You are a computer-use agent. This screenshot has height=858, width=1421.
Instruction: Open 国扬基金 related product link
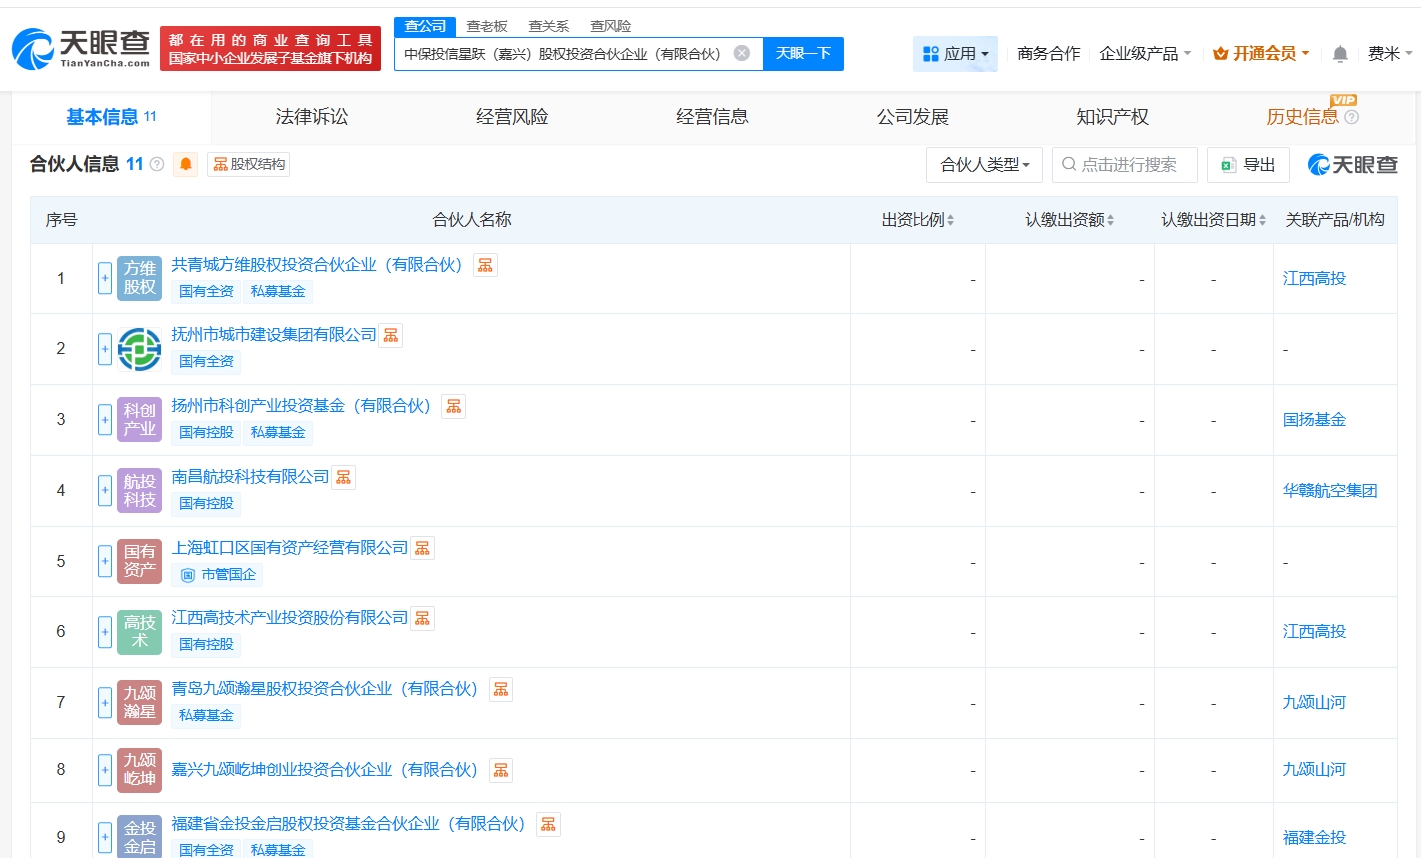tap(1314, 420)
